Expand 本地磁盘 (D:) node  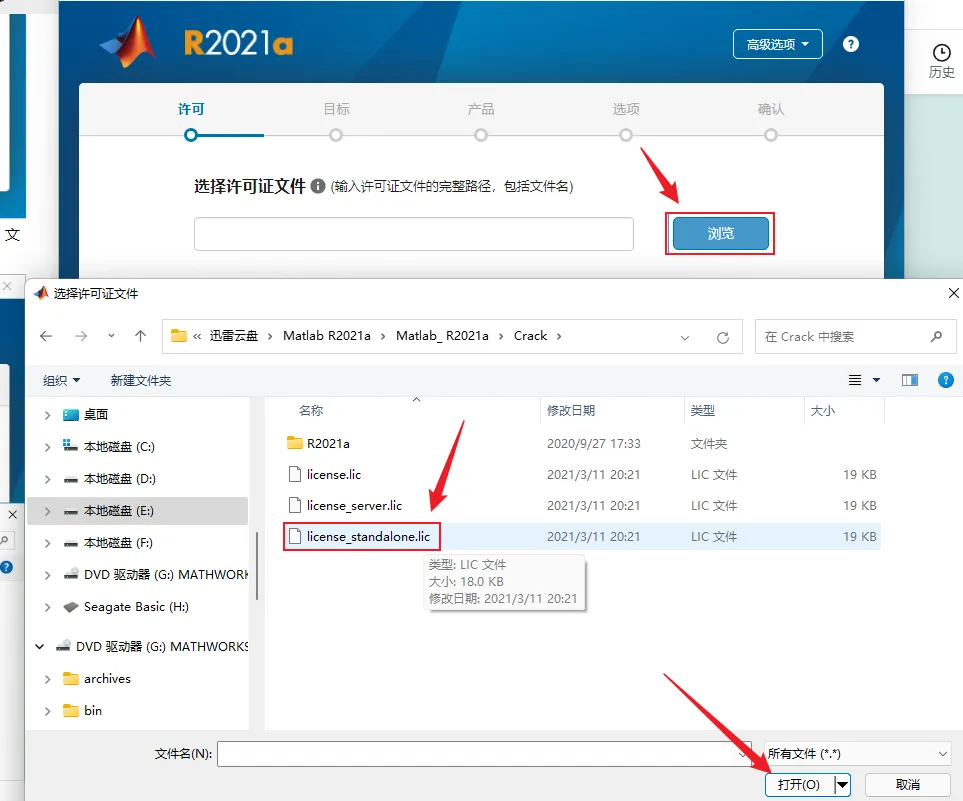[47, 479]
